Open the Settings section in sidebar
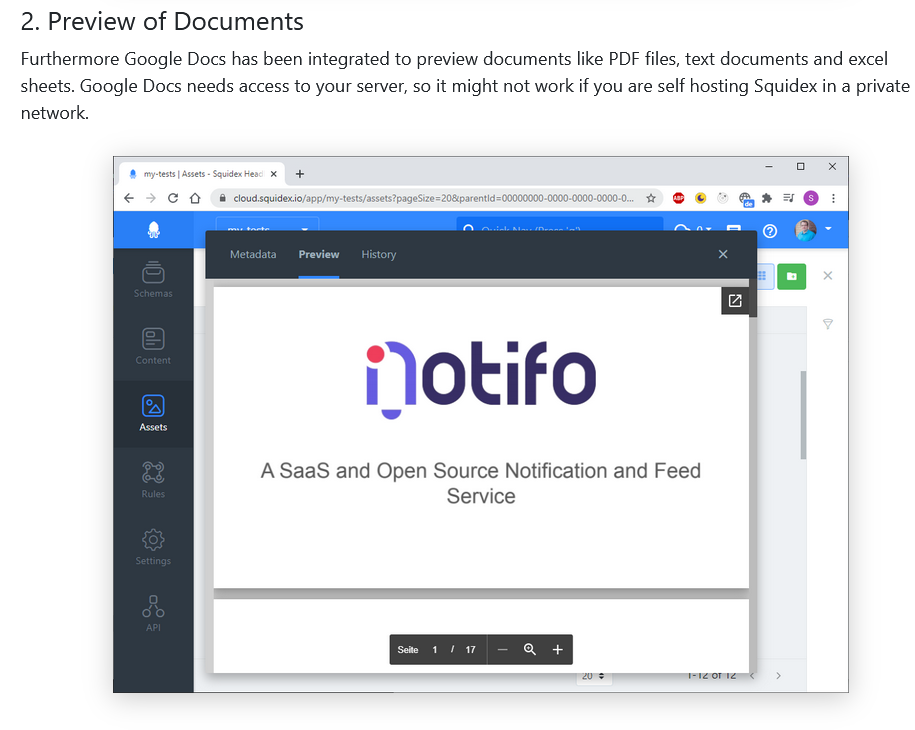The height and width of the screenshot is (730, 915). tap(153, 545)
